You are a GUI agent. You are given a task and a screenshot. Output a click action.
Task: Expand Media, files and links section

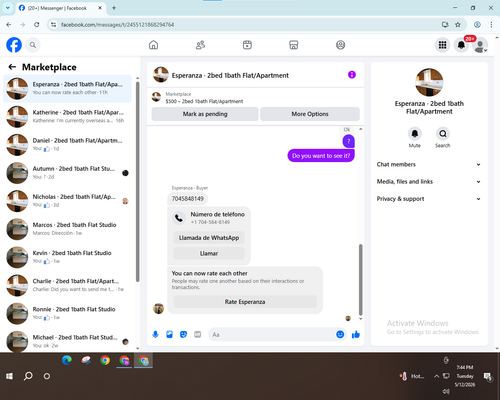[429, 182]
